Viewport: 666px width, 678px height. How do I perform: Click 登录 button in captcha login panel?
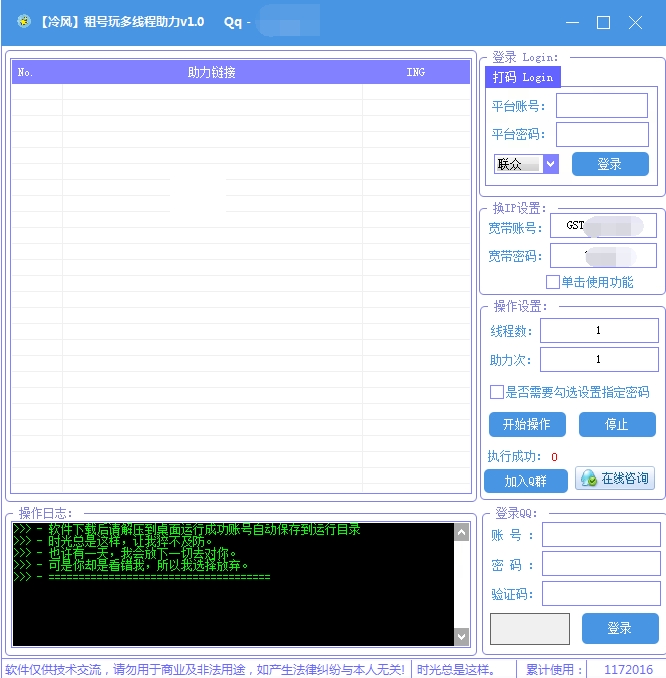(x=610, y=164)
